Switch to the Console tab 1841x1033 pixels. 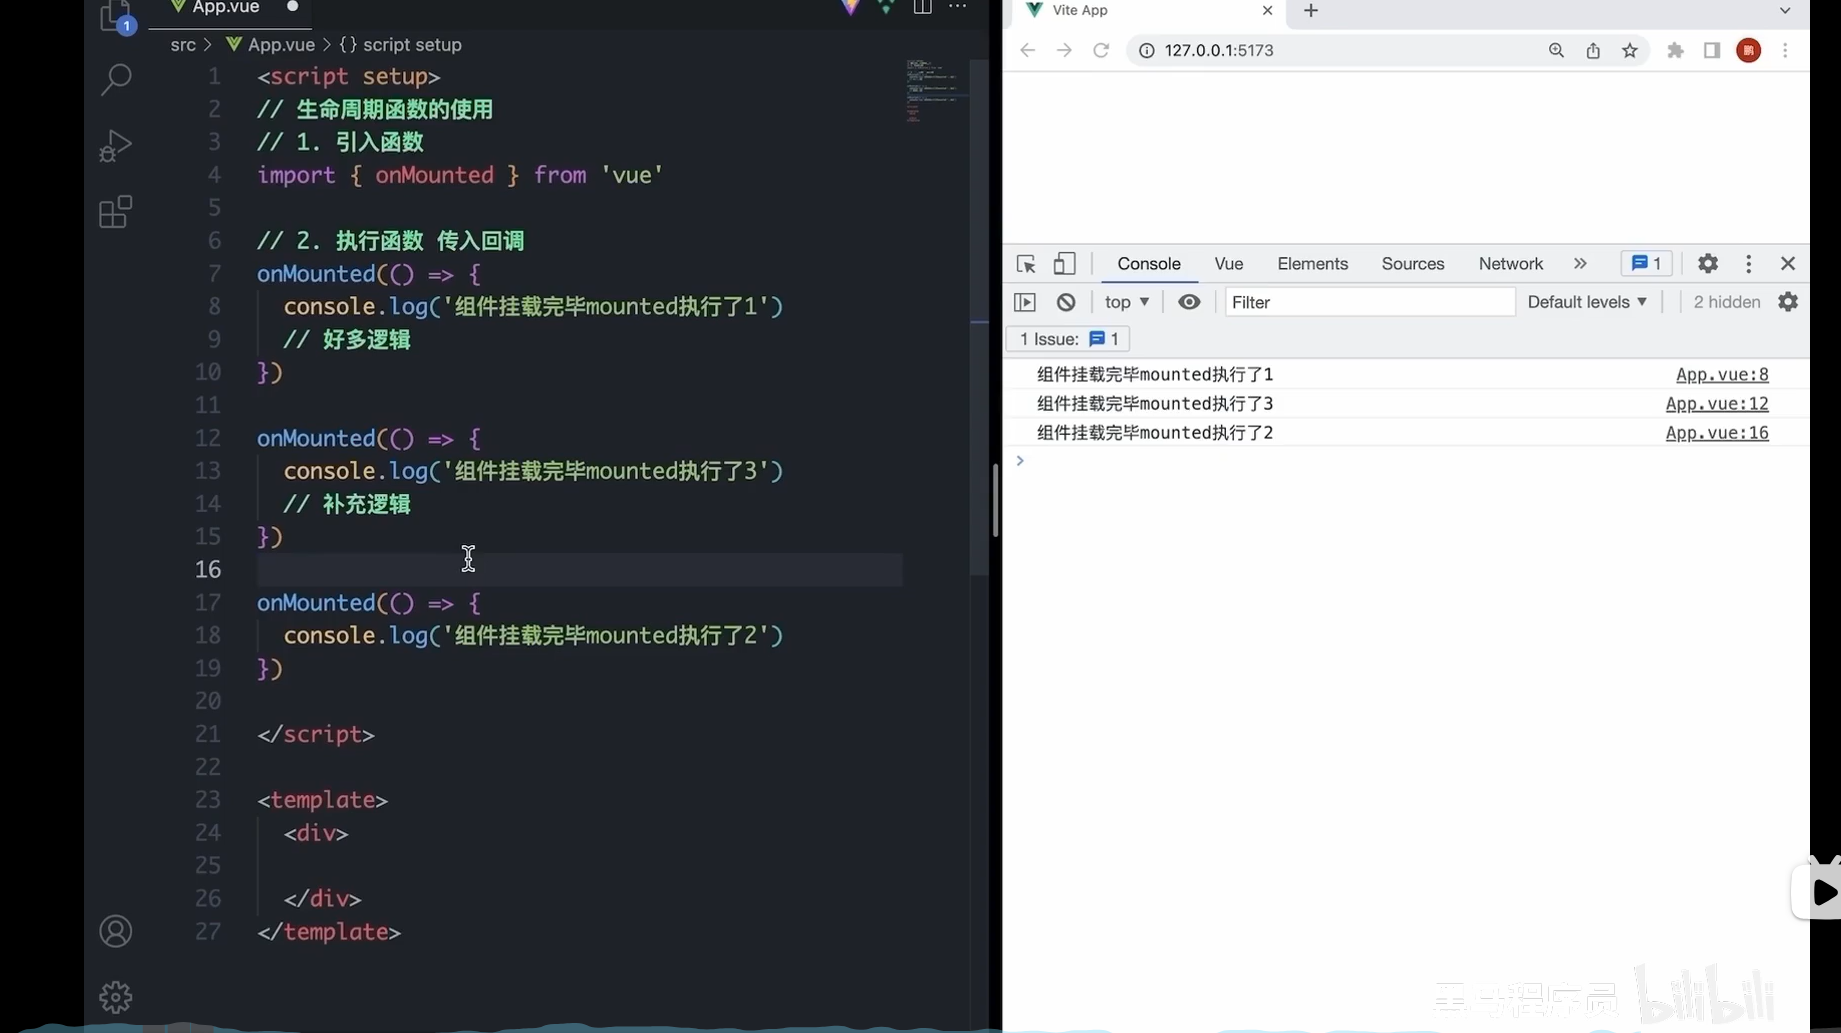pos(1149,264)
